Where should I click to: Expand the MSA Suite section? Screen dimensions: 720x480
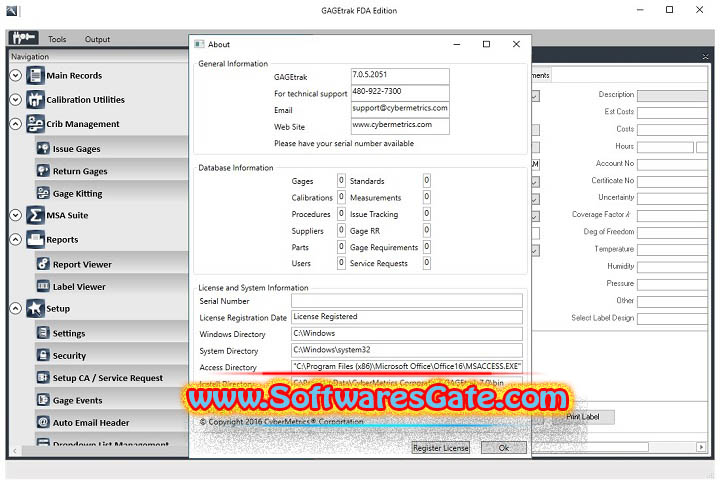click(16, 215)
